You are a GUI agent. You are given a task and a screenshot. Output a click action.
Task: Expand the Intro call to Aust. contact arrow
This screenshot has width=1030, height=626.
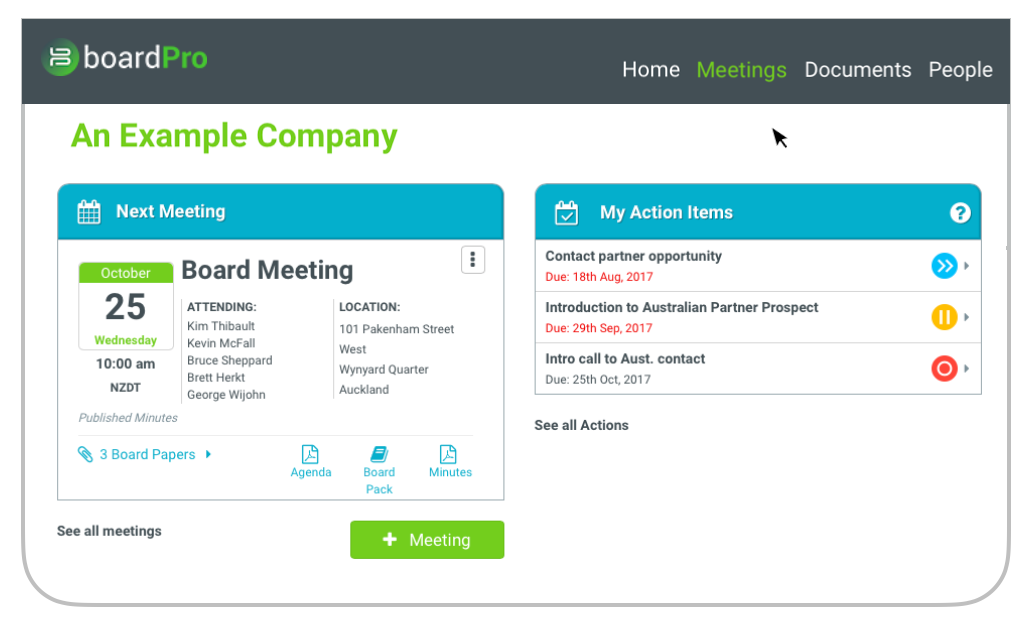point(967,369)
